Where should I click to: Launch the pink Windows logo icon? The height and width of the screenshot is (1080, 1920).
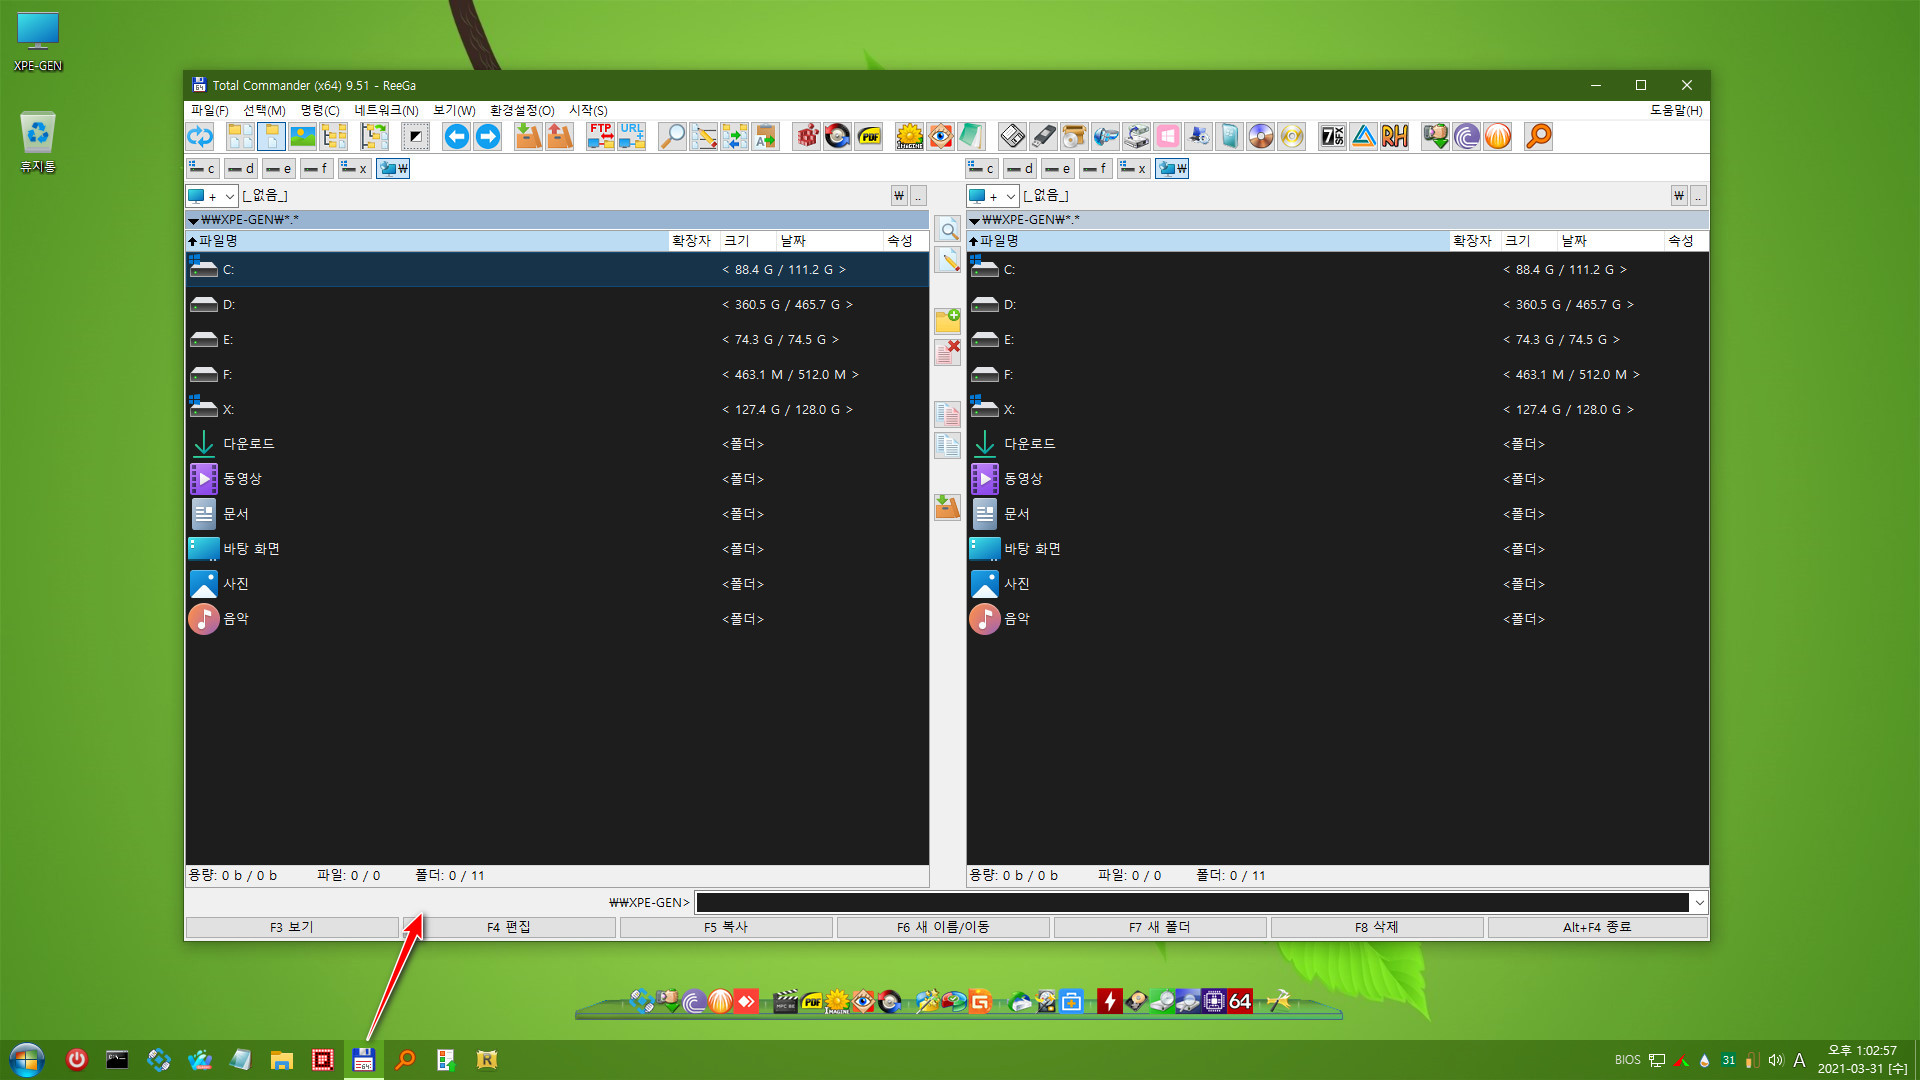point(1167,136)
